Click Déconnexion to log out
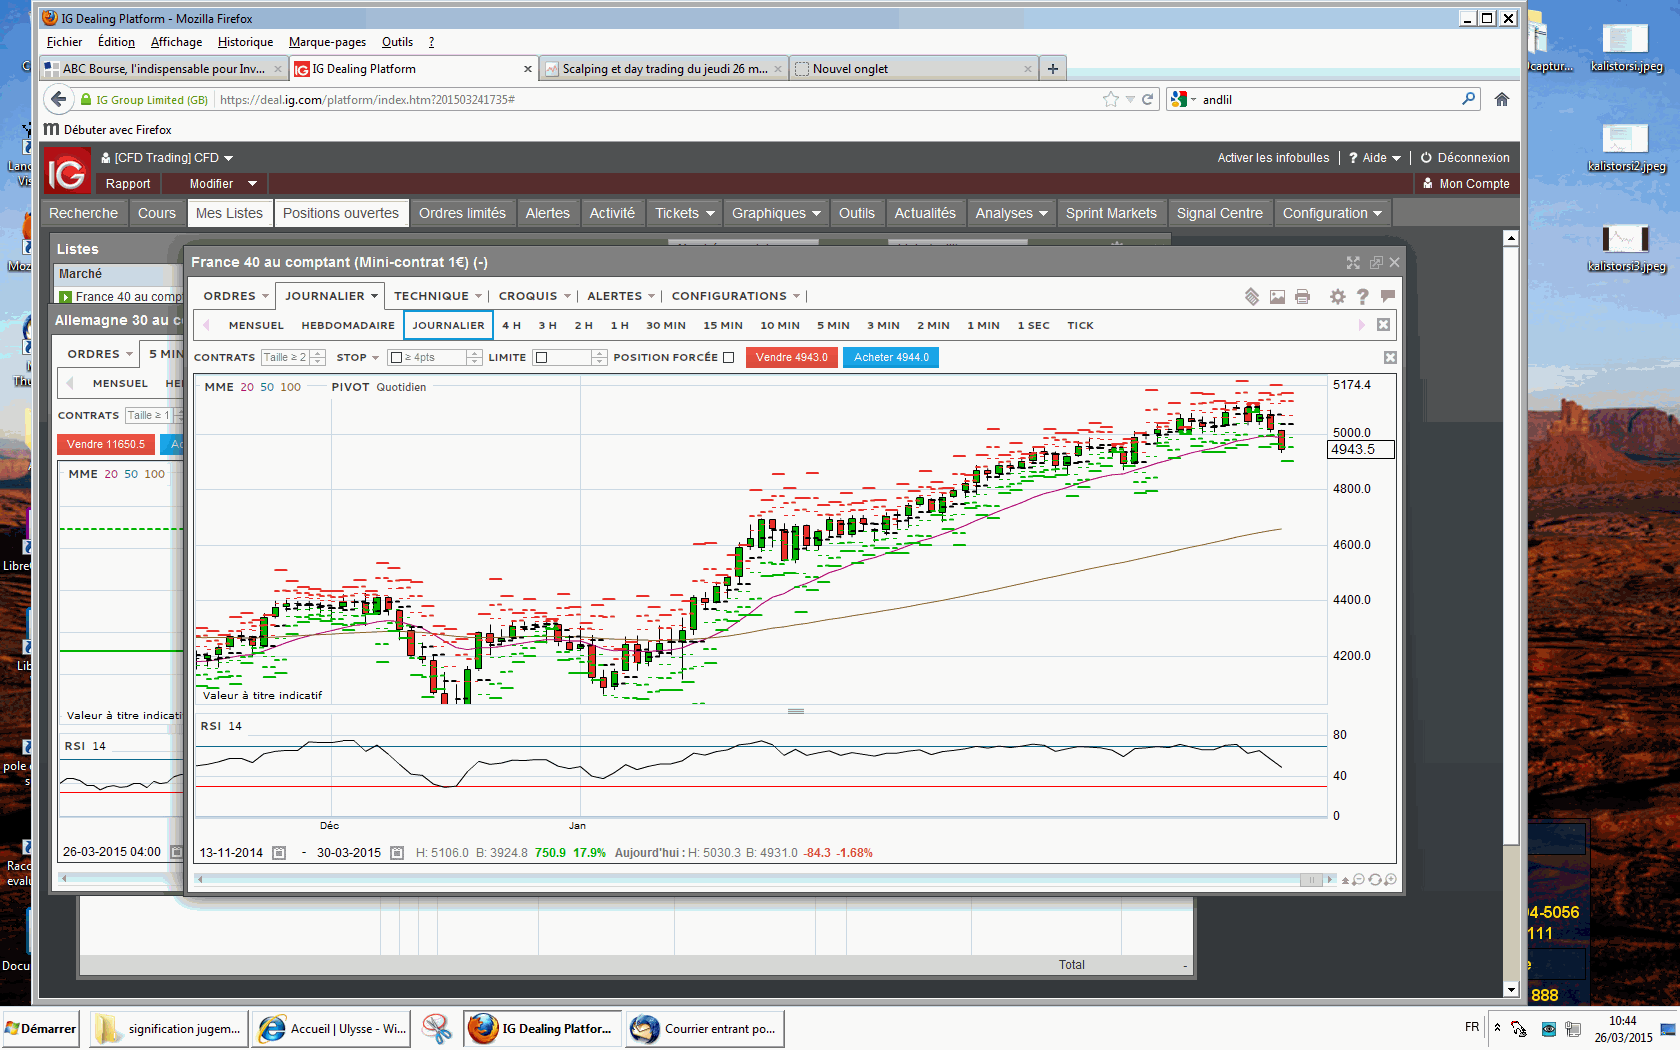1680x1050 pixels. 1465,158
